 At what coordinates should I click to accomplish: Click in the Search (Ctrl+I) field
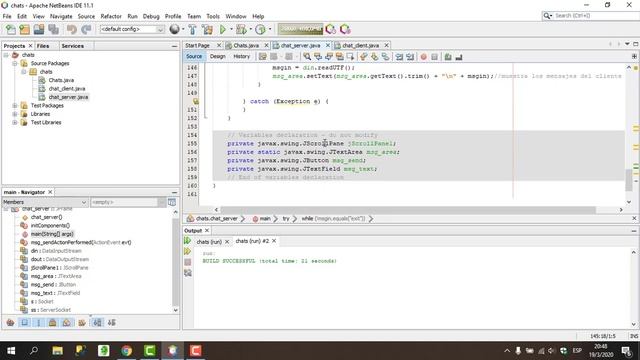coord(596,16)
